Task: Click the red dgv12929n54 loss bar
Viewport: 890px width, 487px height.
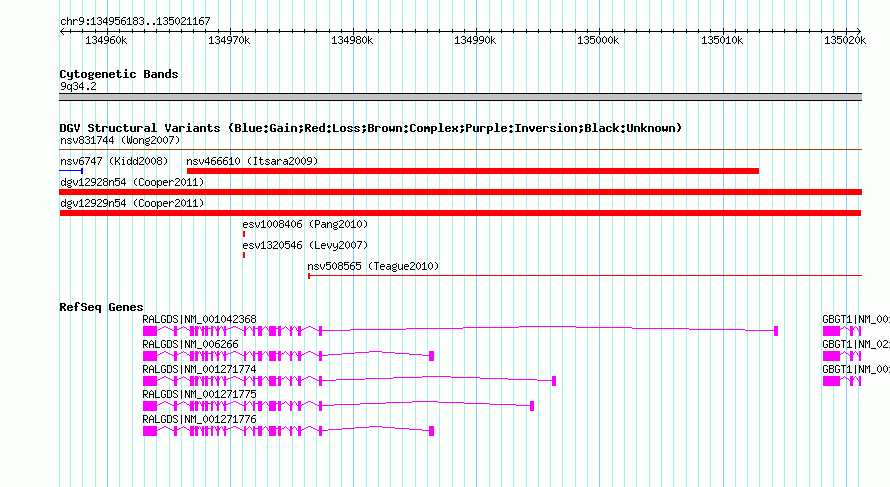Action: 460,213
